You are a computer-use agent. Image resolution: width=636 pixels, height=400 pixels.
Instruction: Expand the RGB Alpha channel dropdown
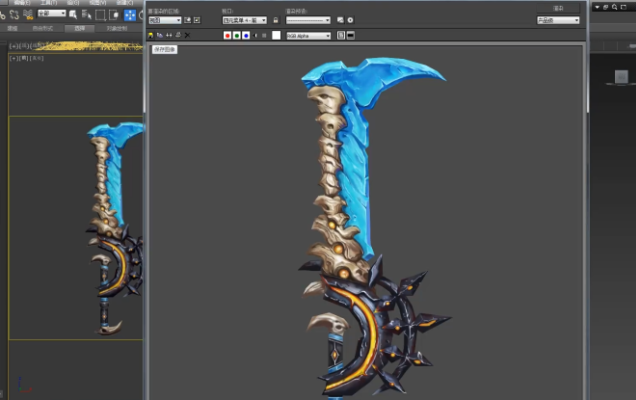point(308,35)
